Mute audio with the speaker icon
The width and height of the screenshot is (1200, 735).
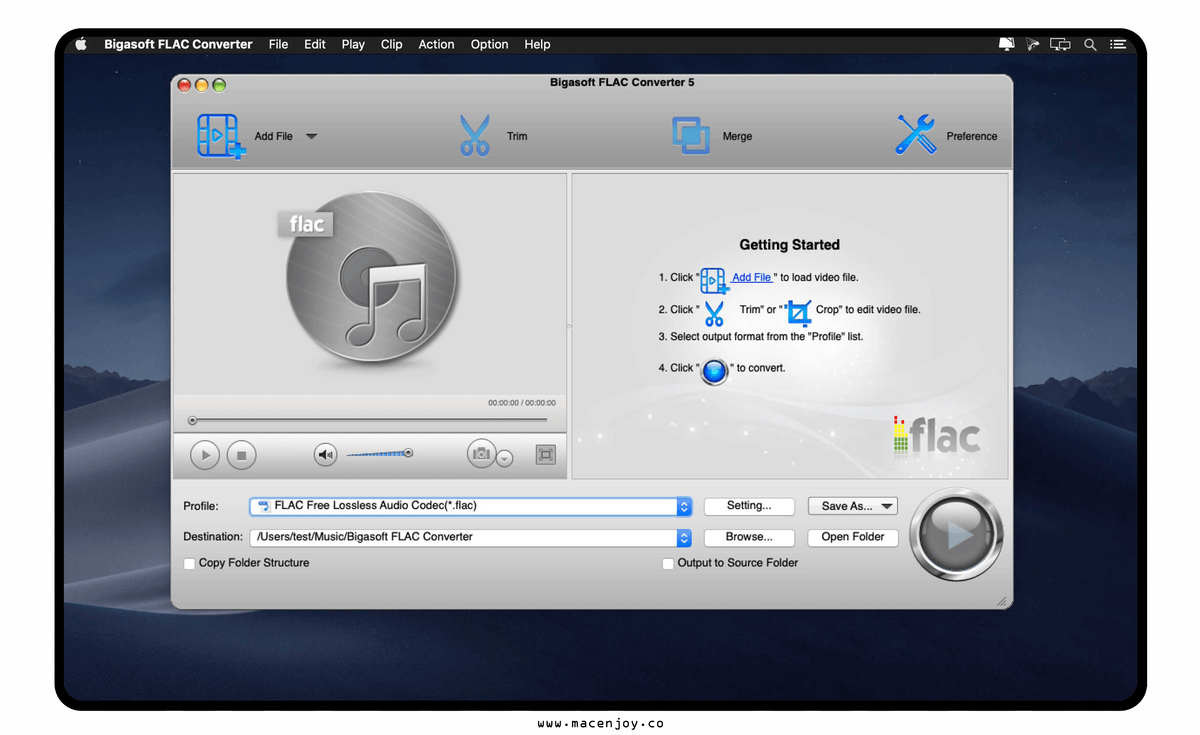(x=326, y=455)
